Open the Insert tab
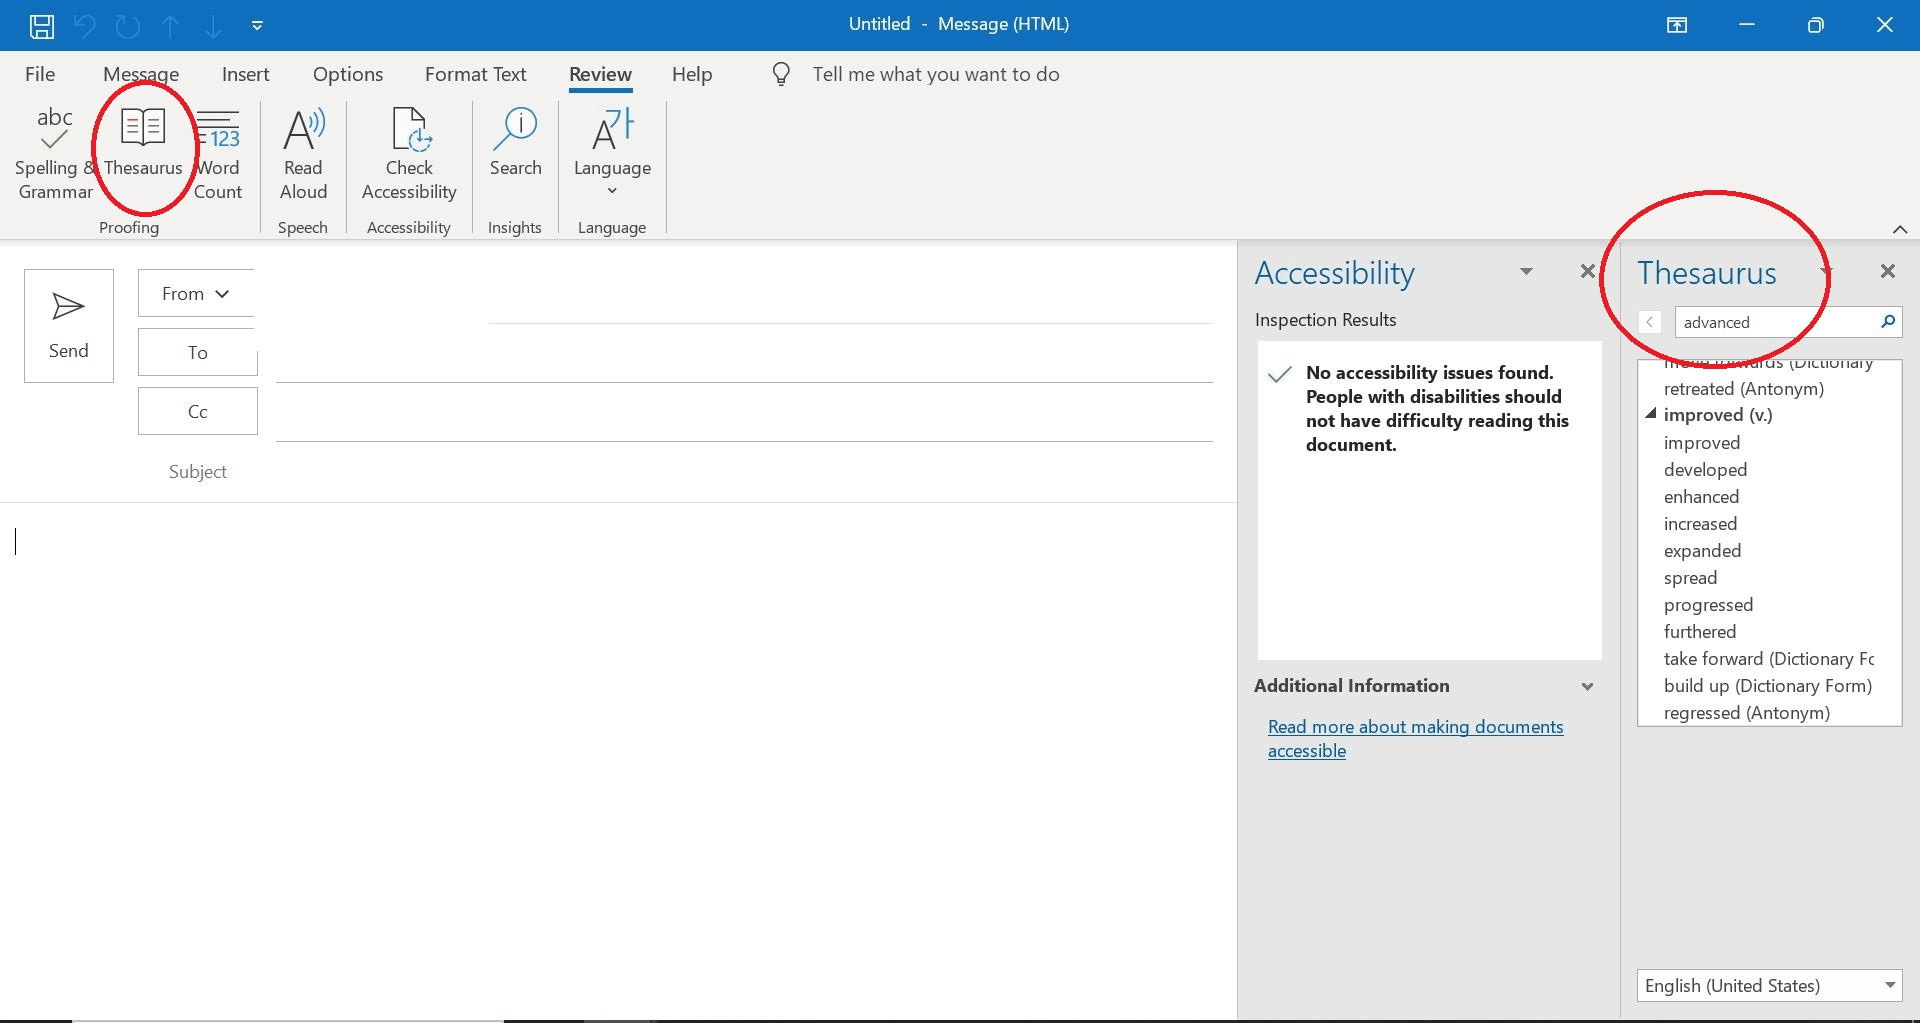The height and width of the screenshot is (1023, 1920). point(245,74)
